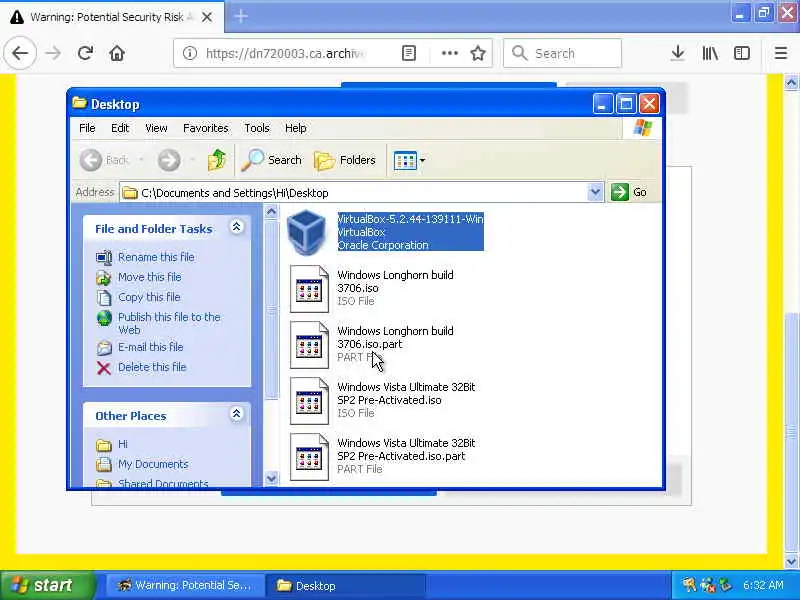Click the Explorer file list scrollbar thumb

click(x=271, y=309)
